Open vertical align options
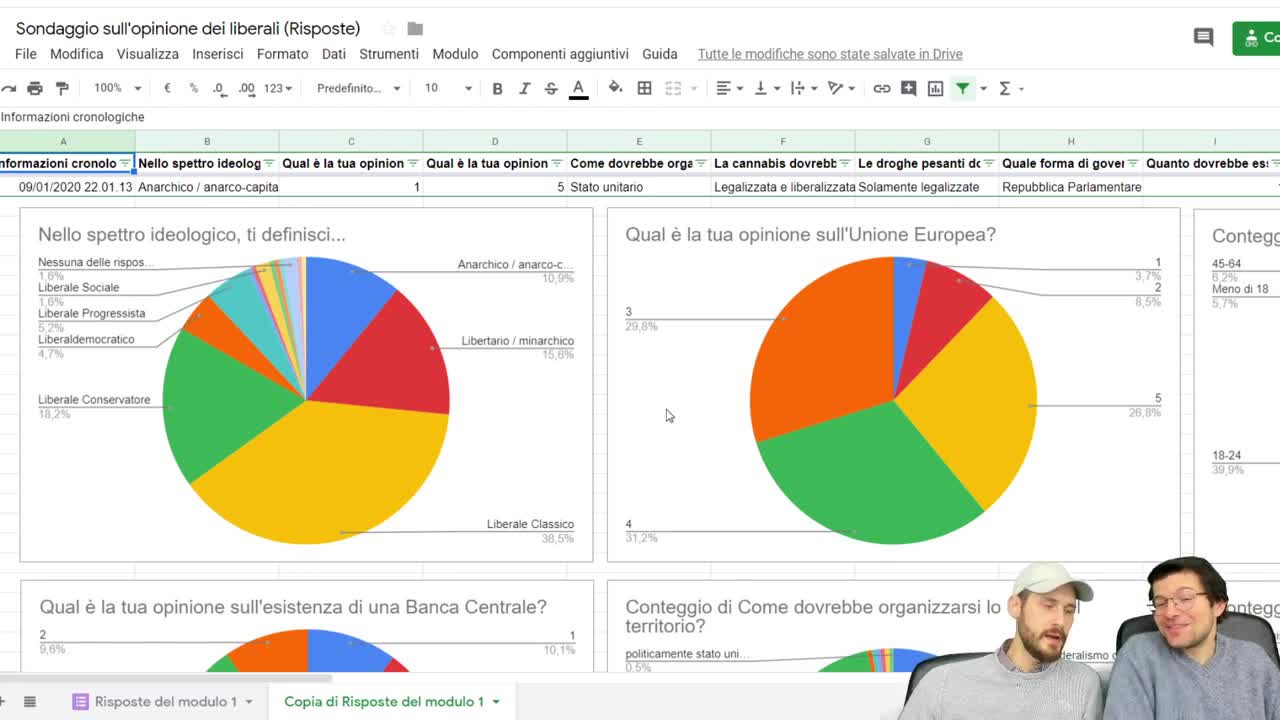 click(766, 88)
